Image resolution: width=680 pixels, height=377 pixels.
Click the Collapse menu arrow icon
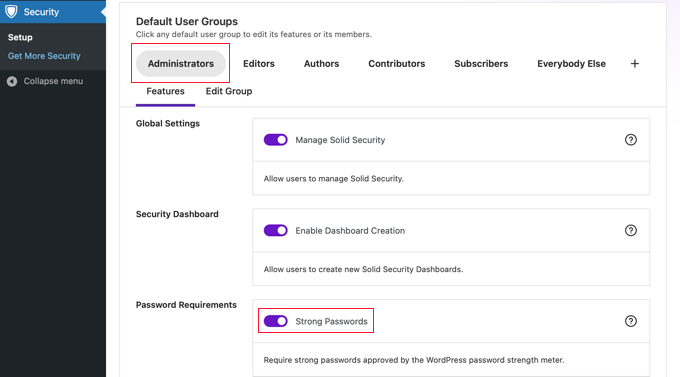(12, 81)
